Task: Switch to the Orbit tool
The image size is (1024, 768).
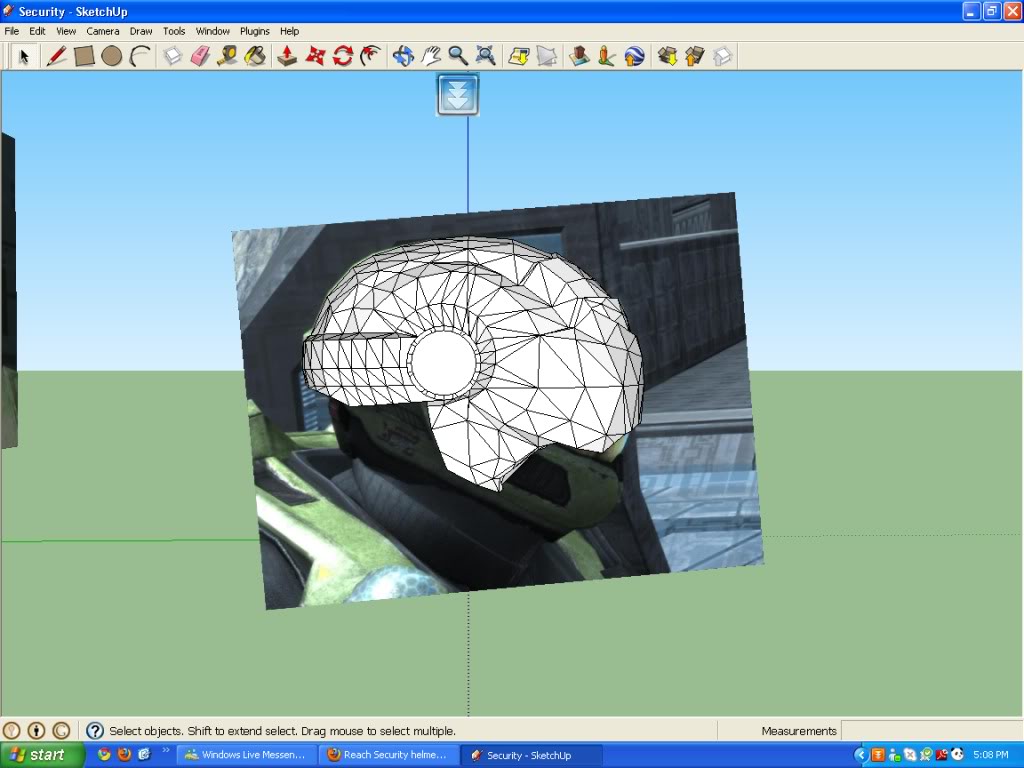Action: click(x=403, y=57)
